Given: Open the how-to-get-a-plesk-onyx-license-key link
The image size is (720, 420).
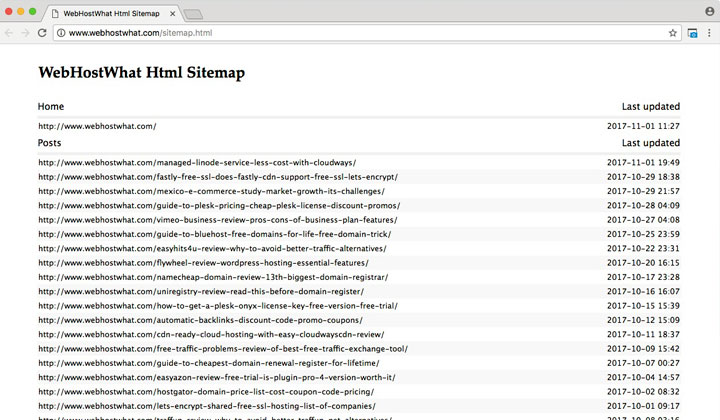Looking at the screenshot, I should (218, 306).
